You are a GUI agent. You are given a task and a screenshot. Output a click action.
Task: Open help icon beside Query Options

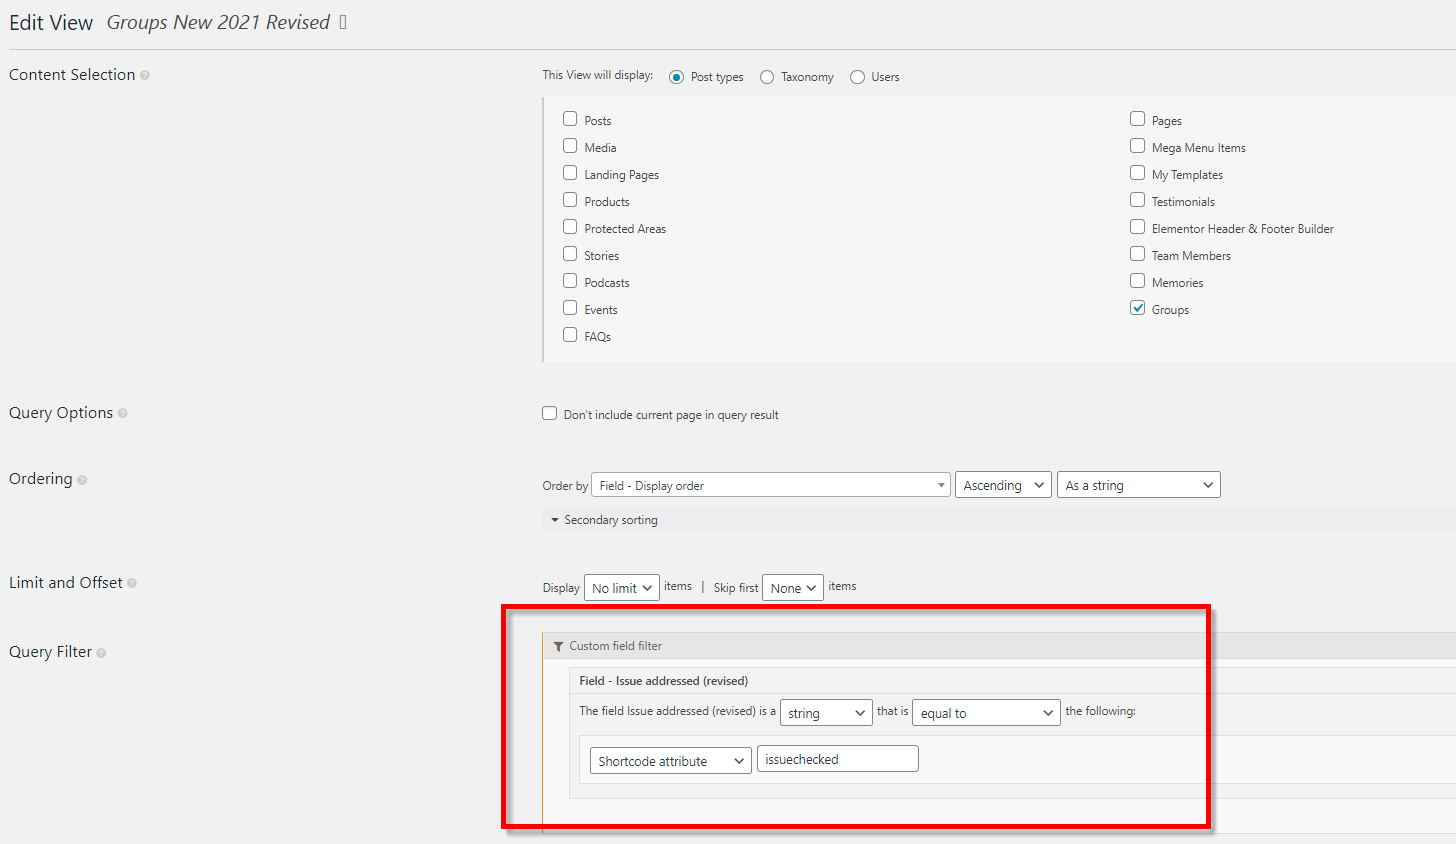123,414
